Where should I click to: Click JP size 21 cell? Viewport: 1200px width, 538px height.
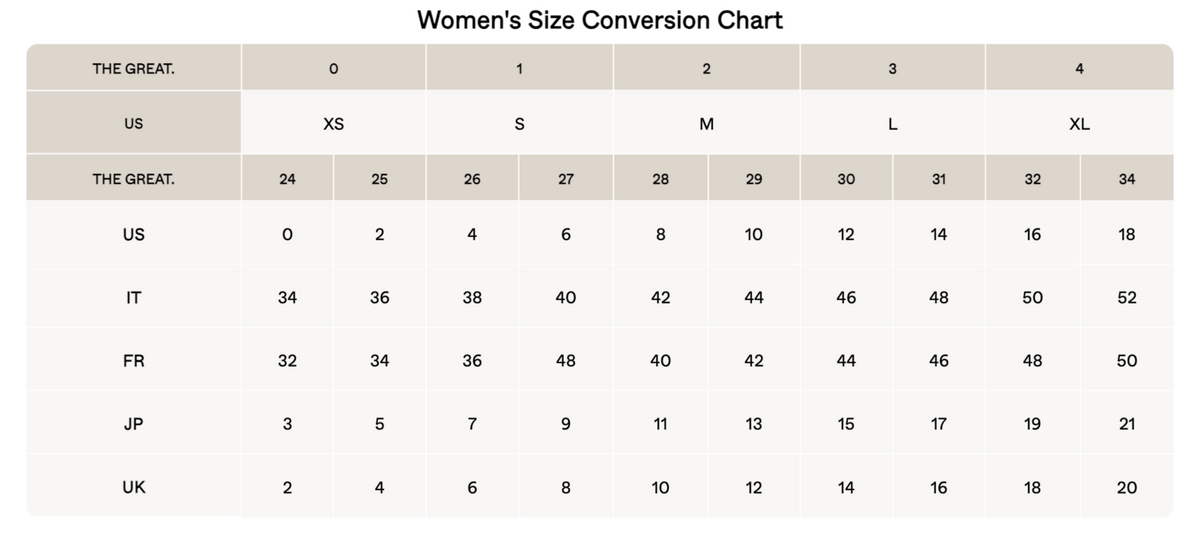click(x=1127, y=424)
